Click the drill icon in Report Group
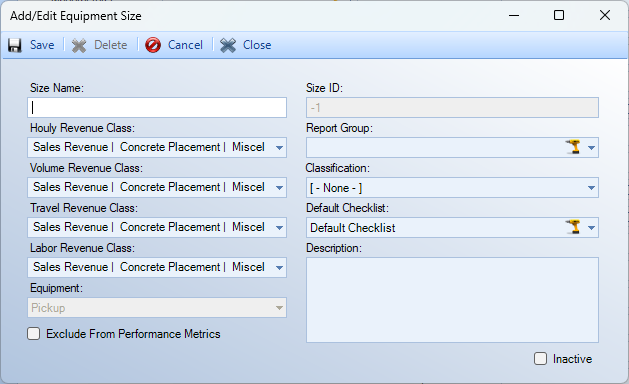This screenshot has width=629, height=384. [x=574, y=147]
